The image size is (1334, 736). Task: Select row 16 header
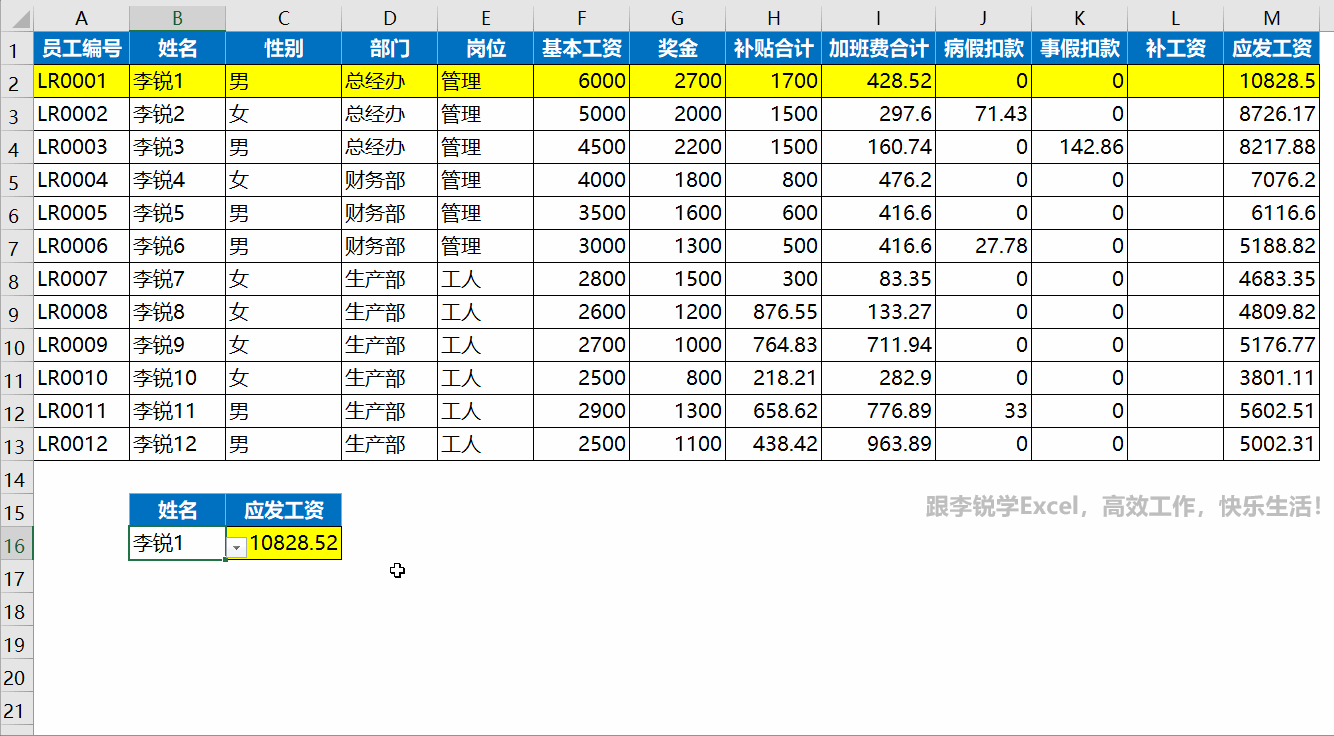[x=16, y=544]
